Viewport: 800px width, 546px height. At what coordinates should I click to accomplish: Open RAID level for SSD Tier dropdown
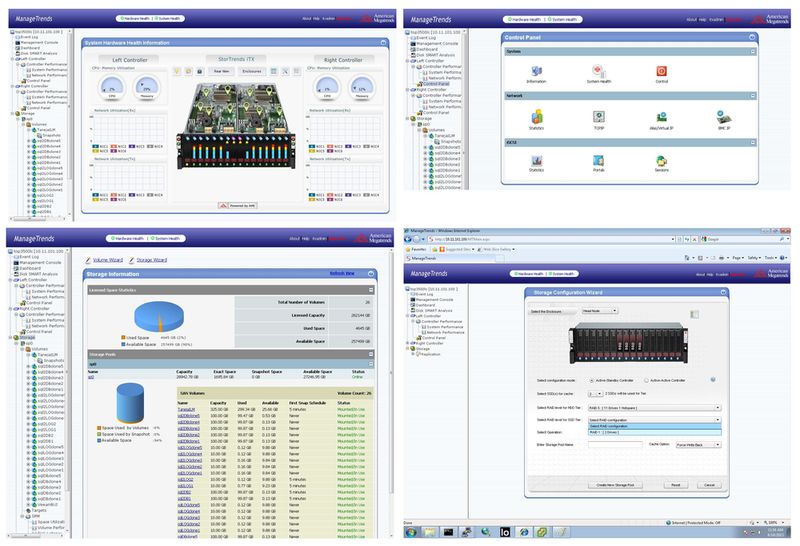(654, 420)
